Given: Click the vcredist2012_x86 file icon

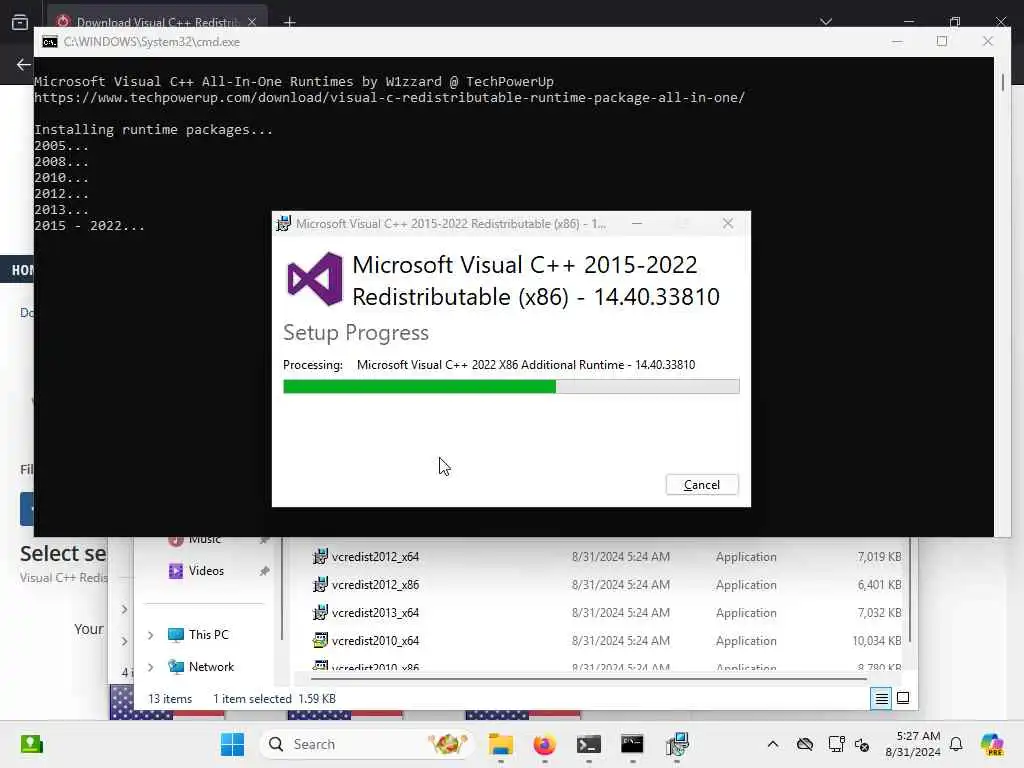Looking at the screenshot, I should [x=320, y=584].
